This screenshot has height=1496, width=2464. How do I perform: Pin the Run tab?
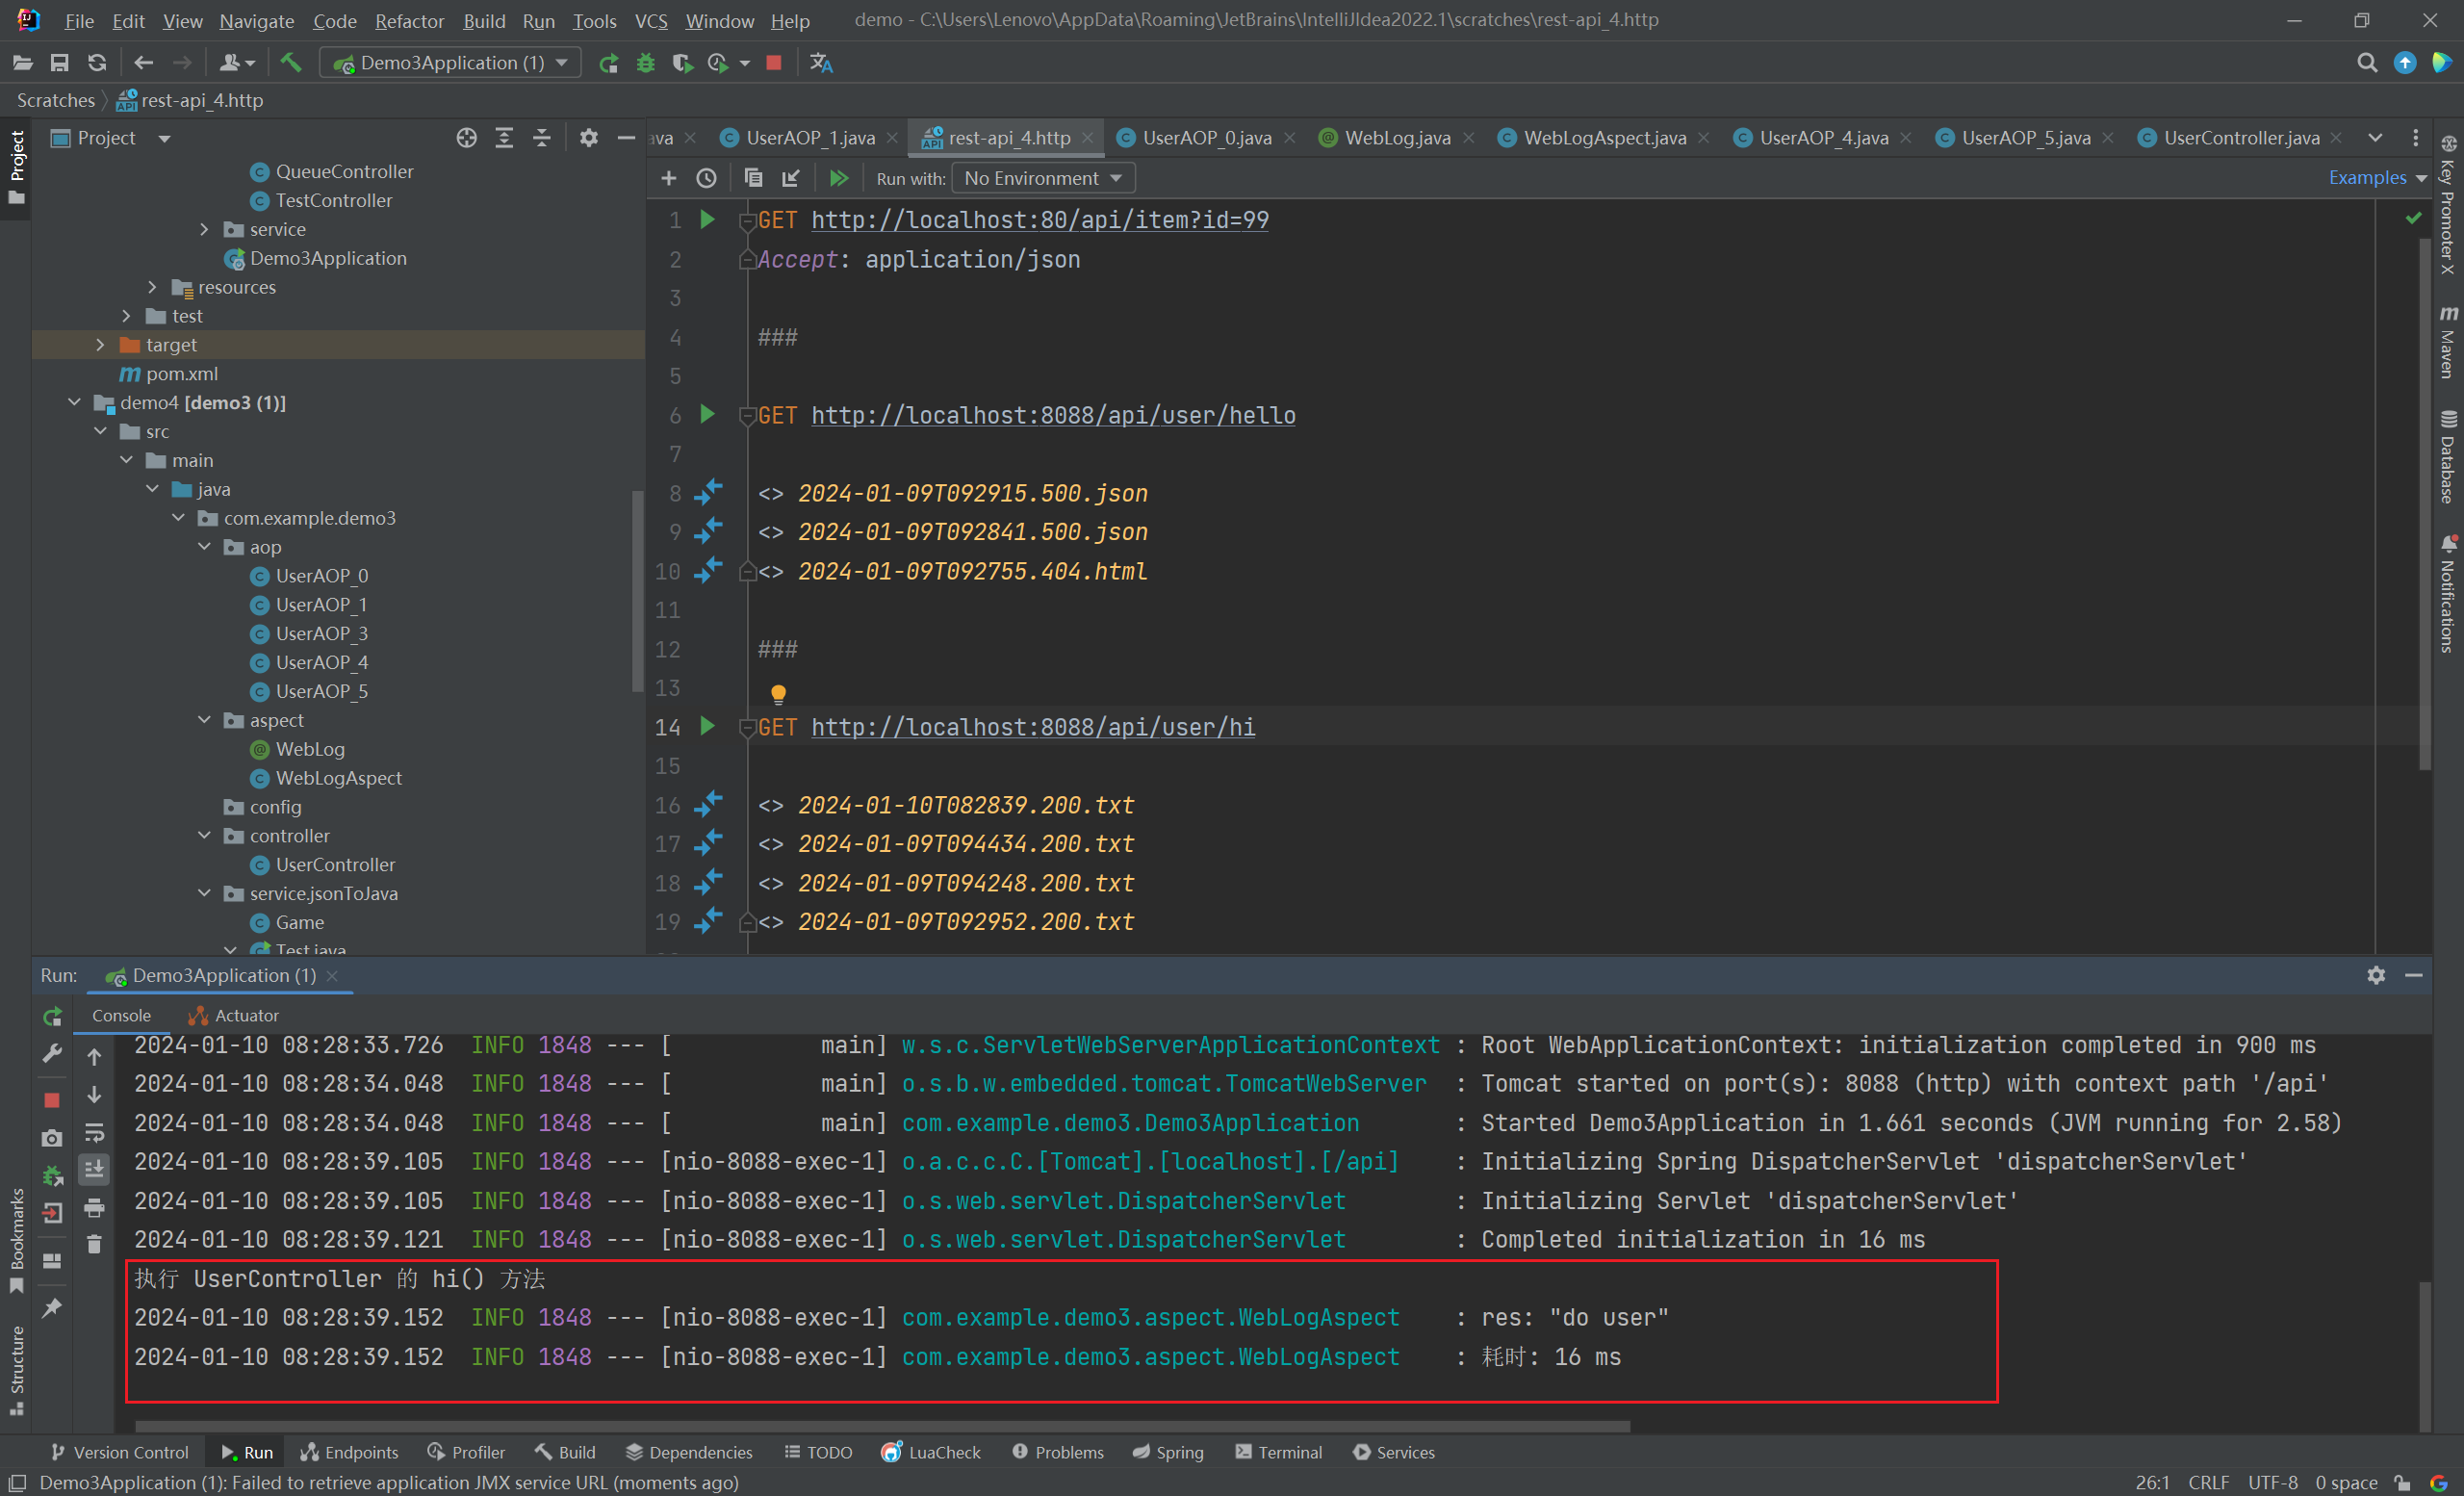(x=52, y=1308)
